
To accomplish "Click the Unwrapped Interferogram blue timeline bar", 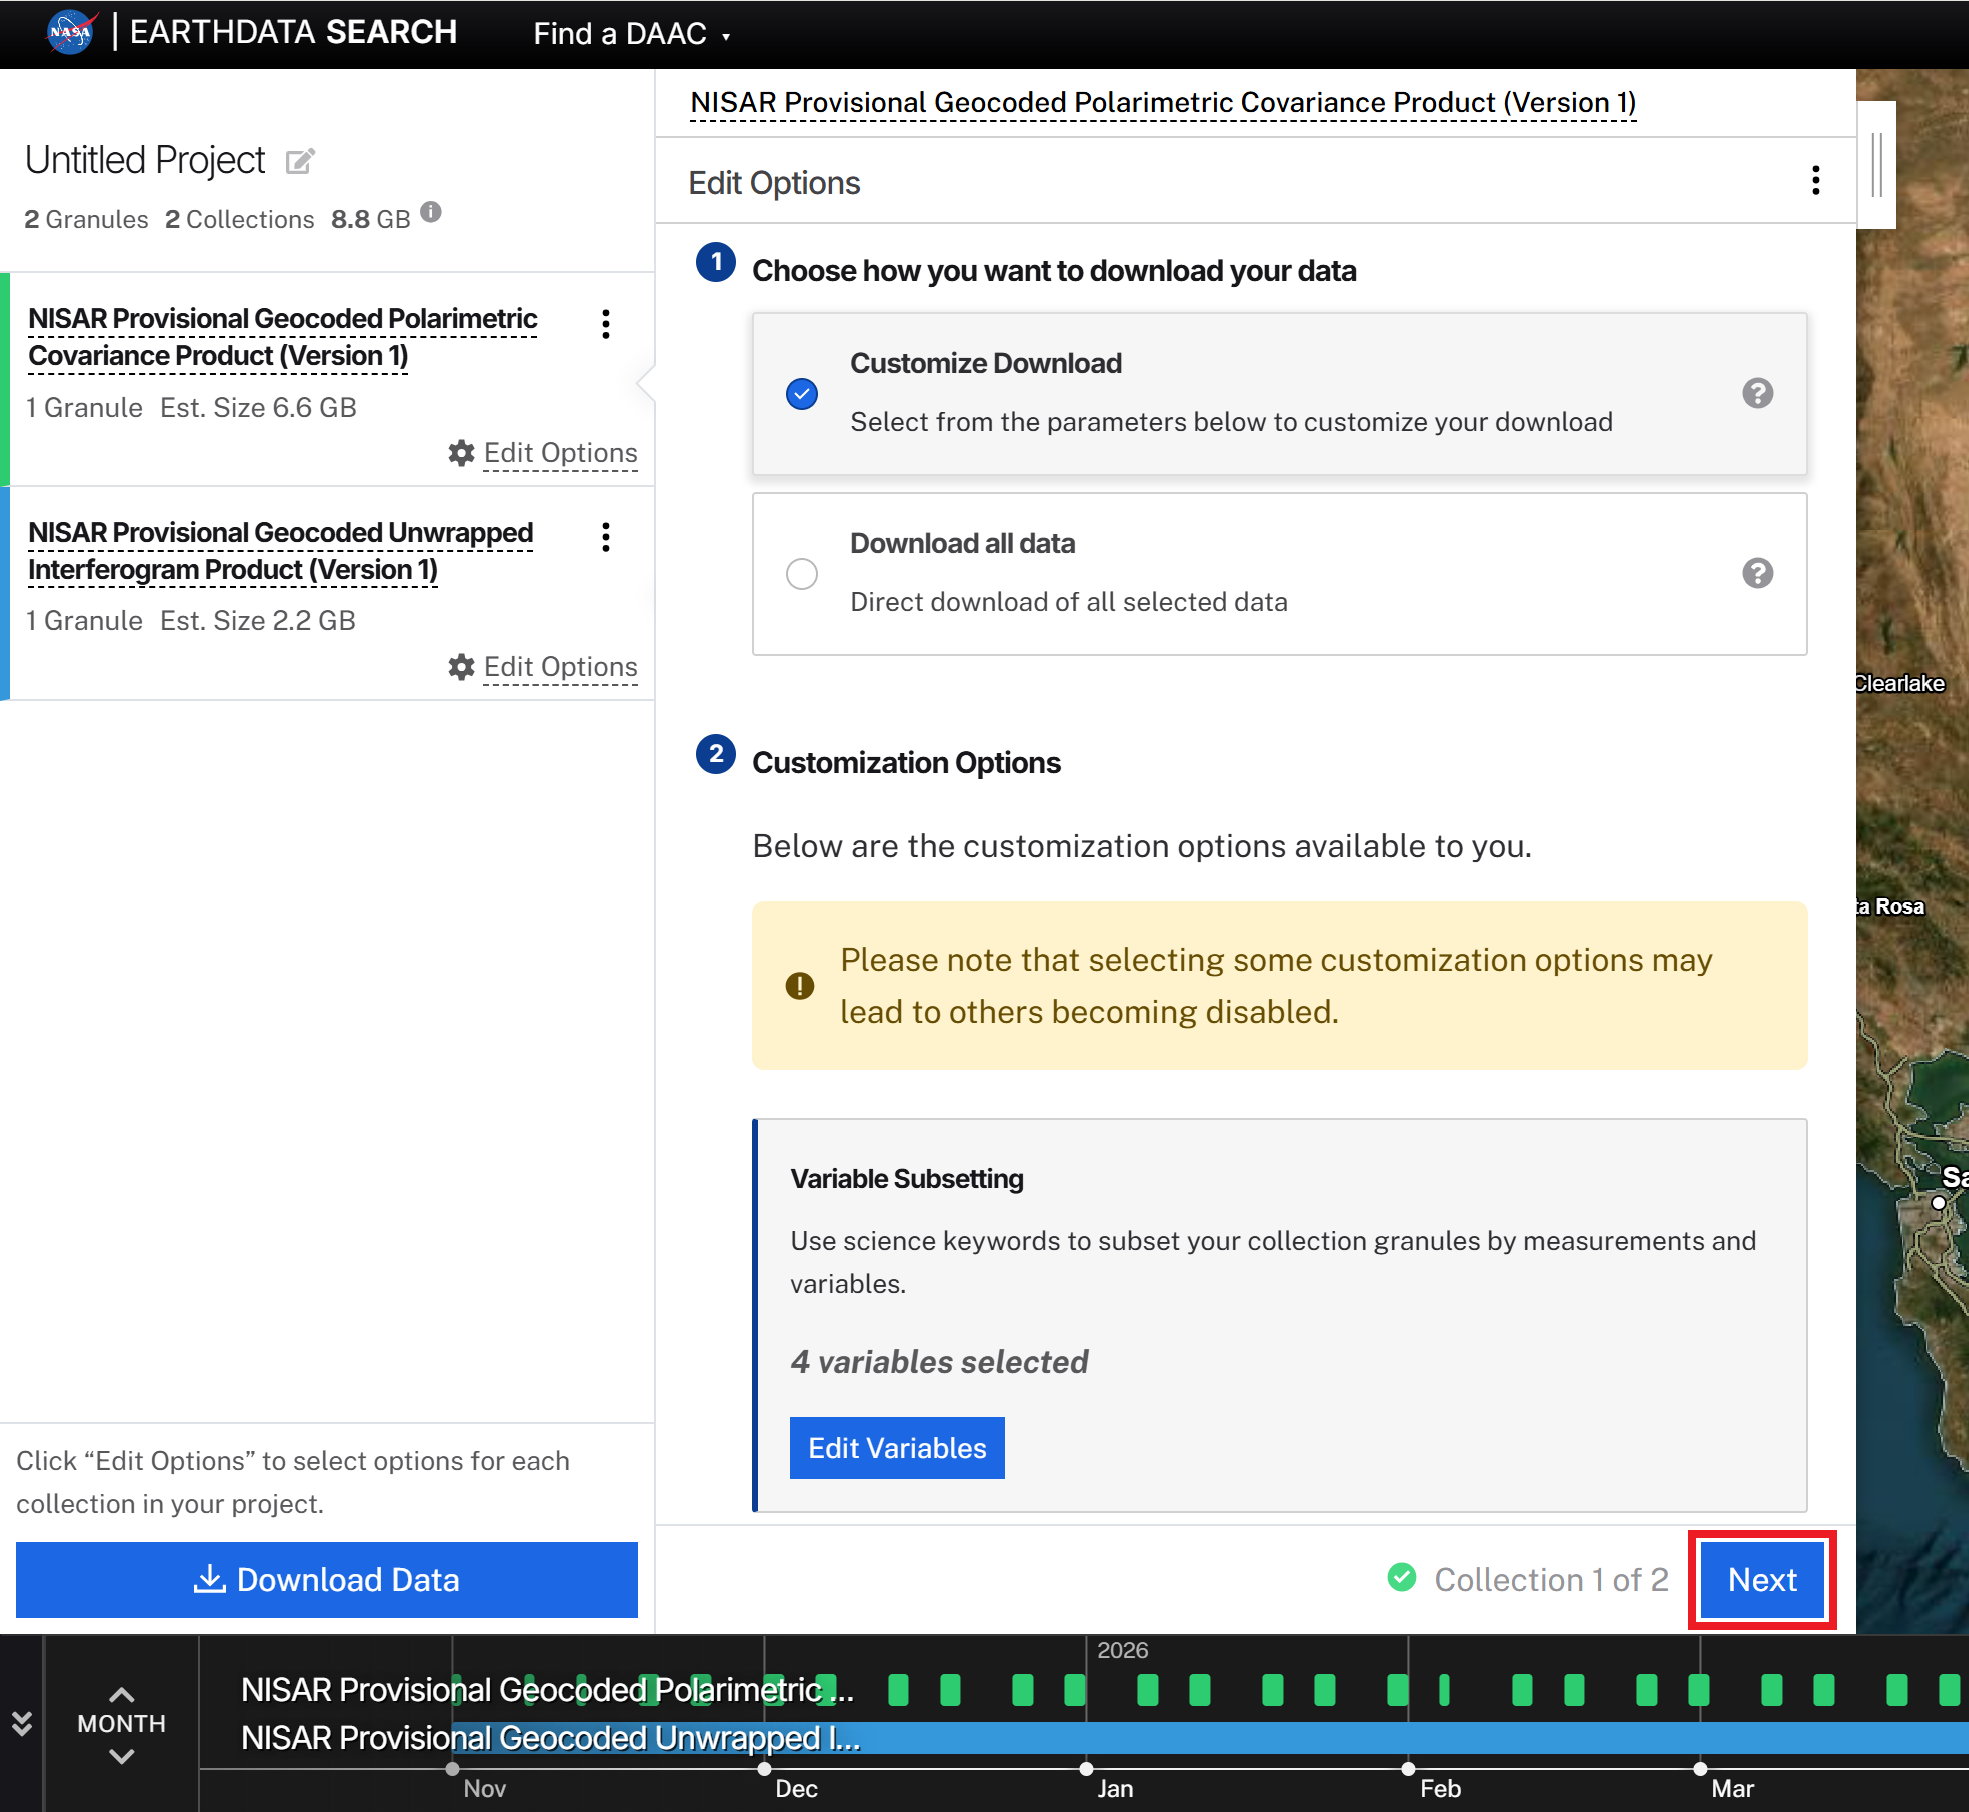I will [1210, 1738].
